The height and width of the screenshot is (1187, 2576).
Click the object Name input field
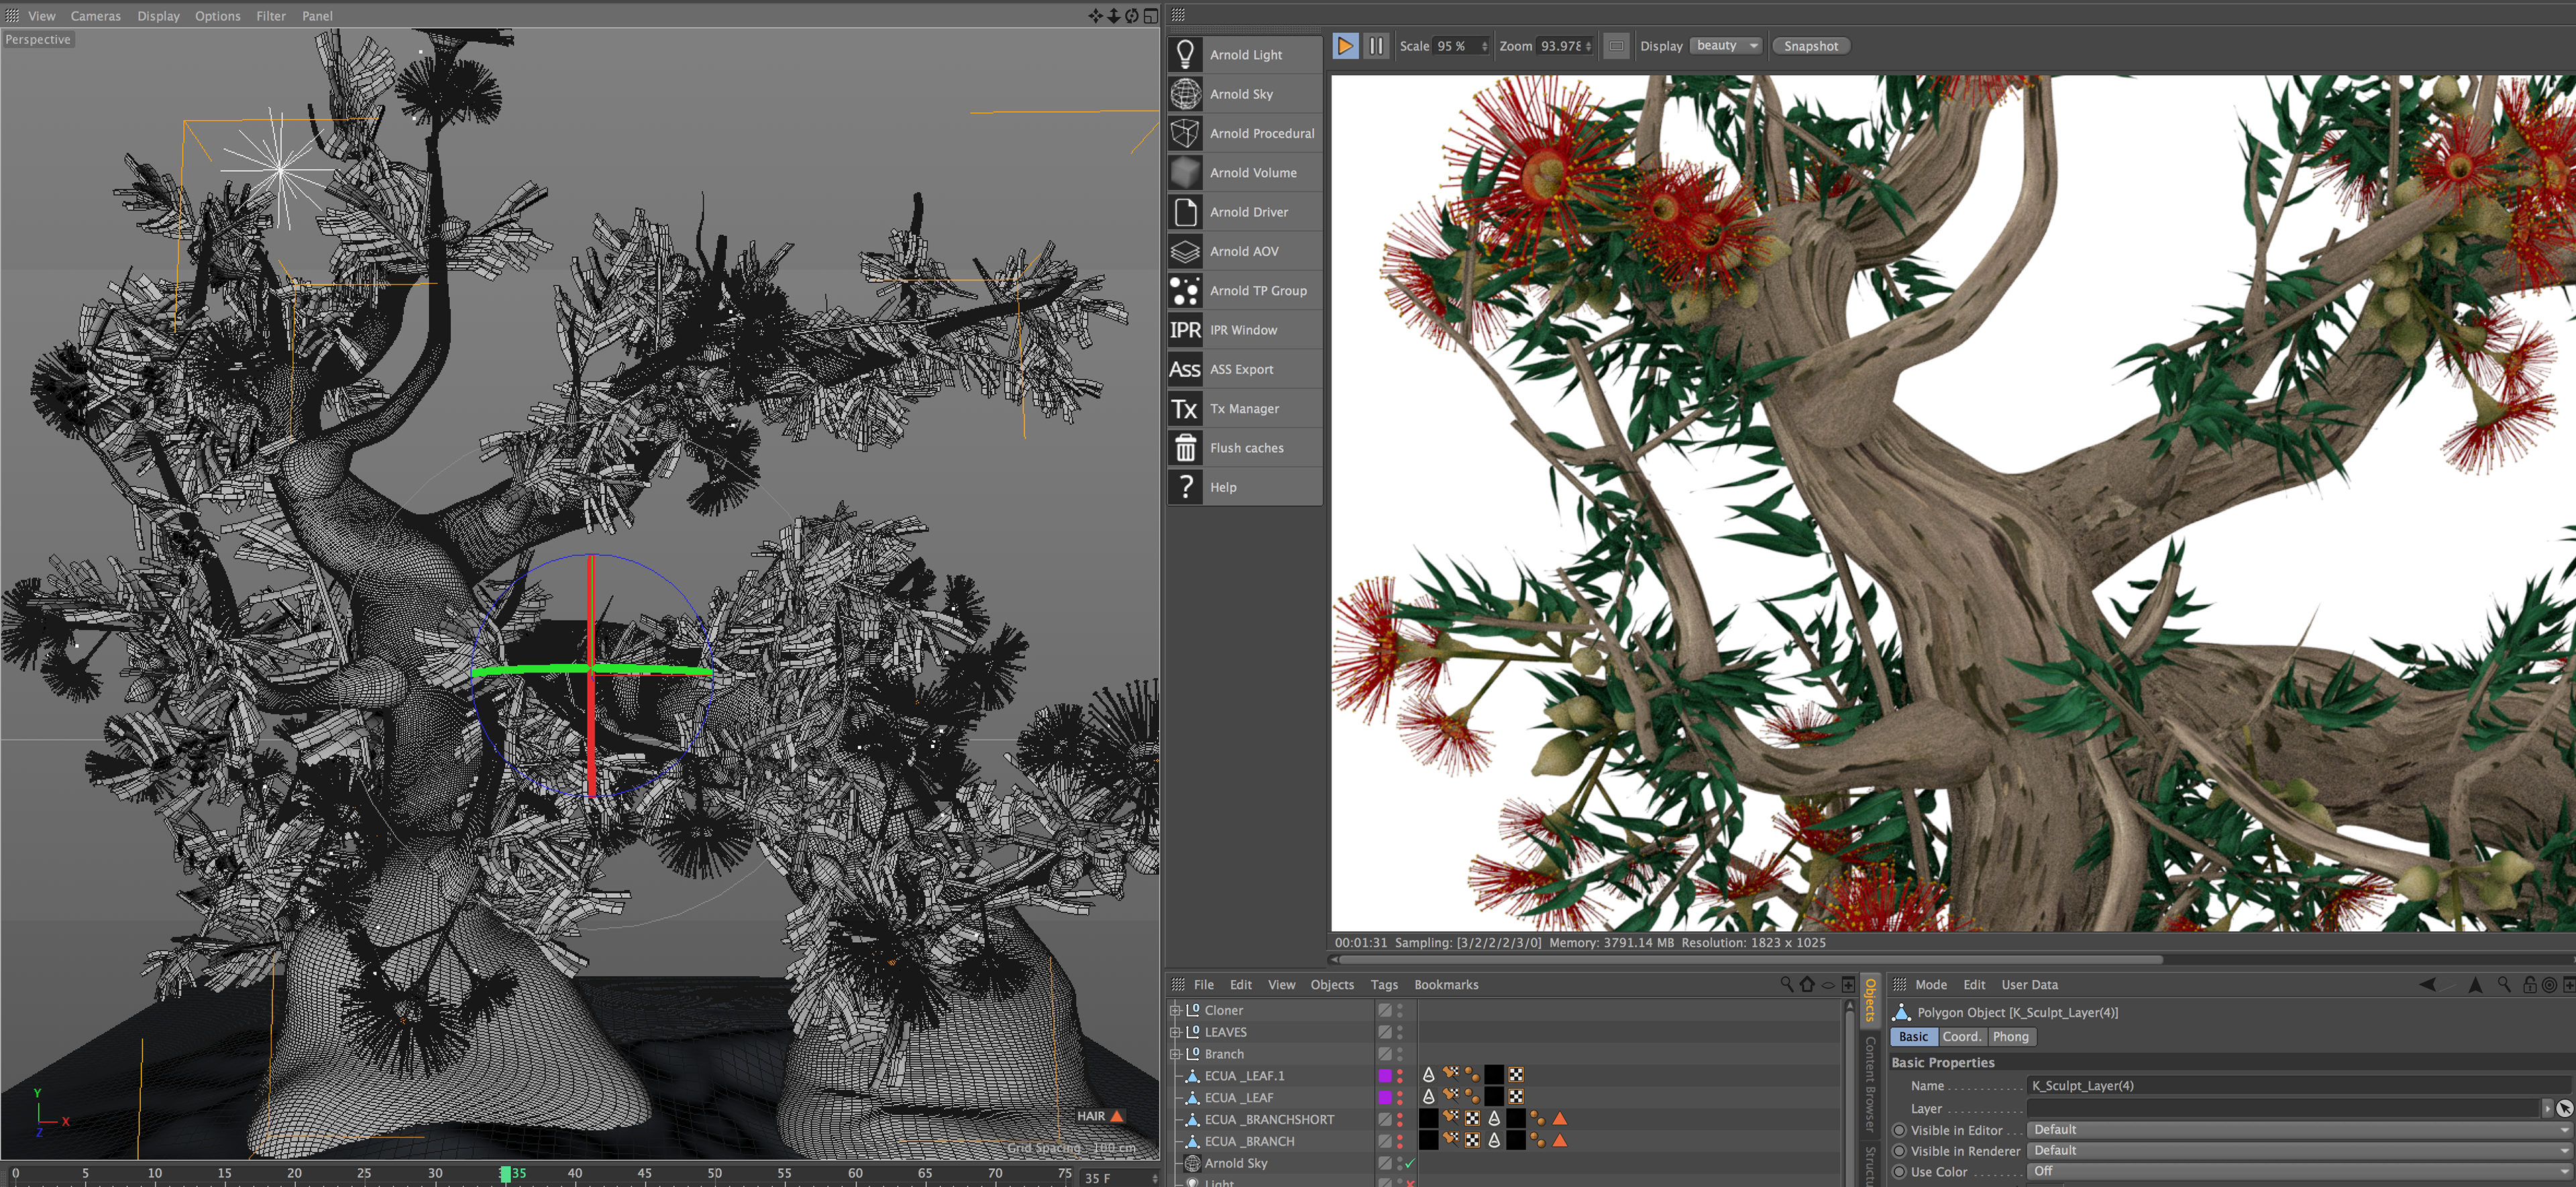click(2297, 1085)
